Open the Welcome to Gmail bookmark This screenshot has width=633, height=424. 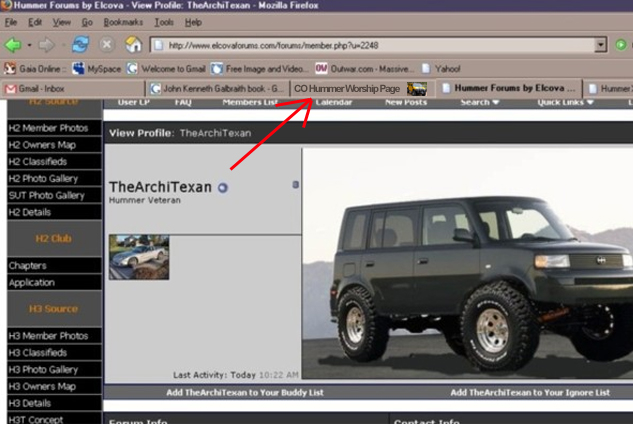click(x=166, y=69)
